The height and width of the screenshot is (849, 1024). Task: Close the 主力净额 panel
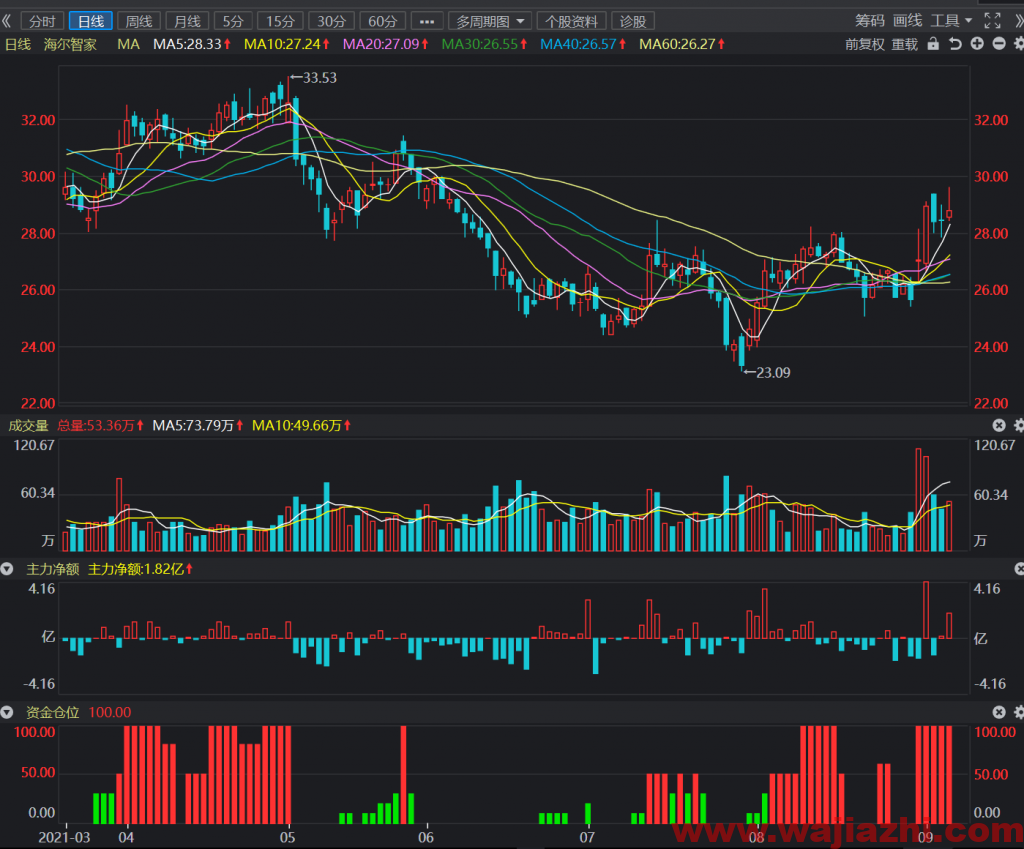click(1019, 569)
